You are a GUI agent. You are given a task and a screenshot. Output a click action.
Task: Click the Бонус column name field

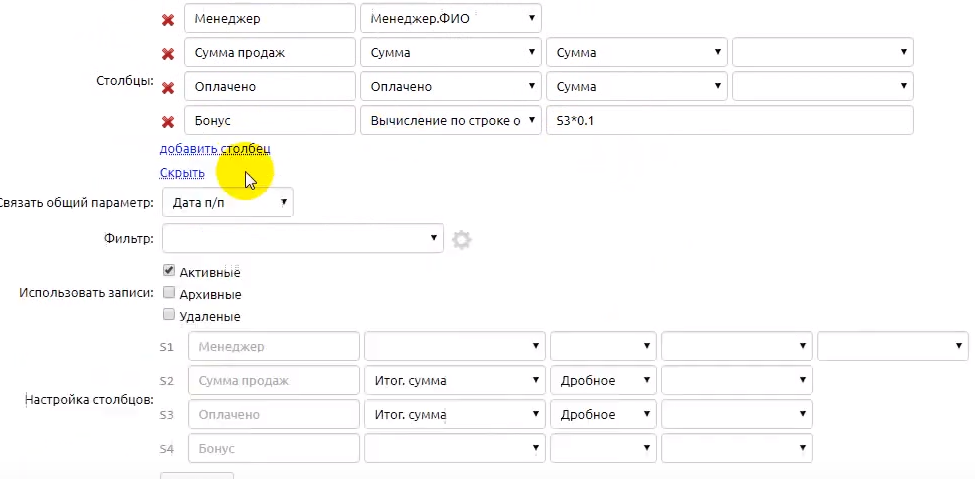pyautogui.click(x=270, y=121)
